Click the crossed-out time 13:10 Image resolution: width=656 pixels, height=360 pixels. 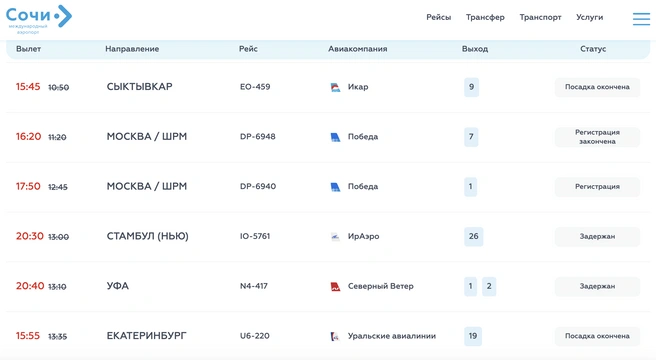click(x=57, y=287)
